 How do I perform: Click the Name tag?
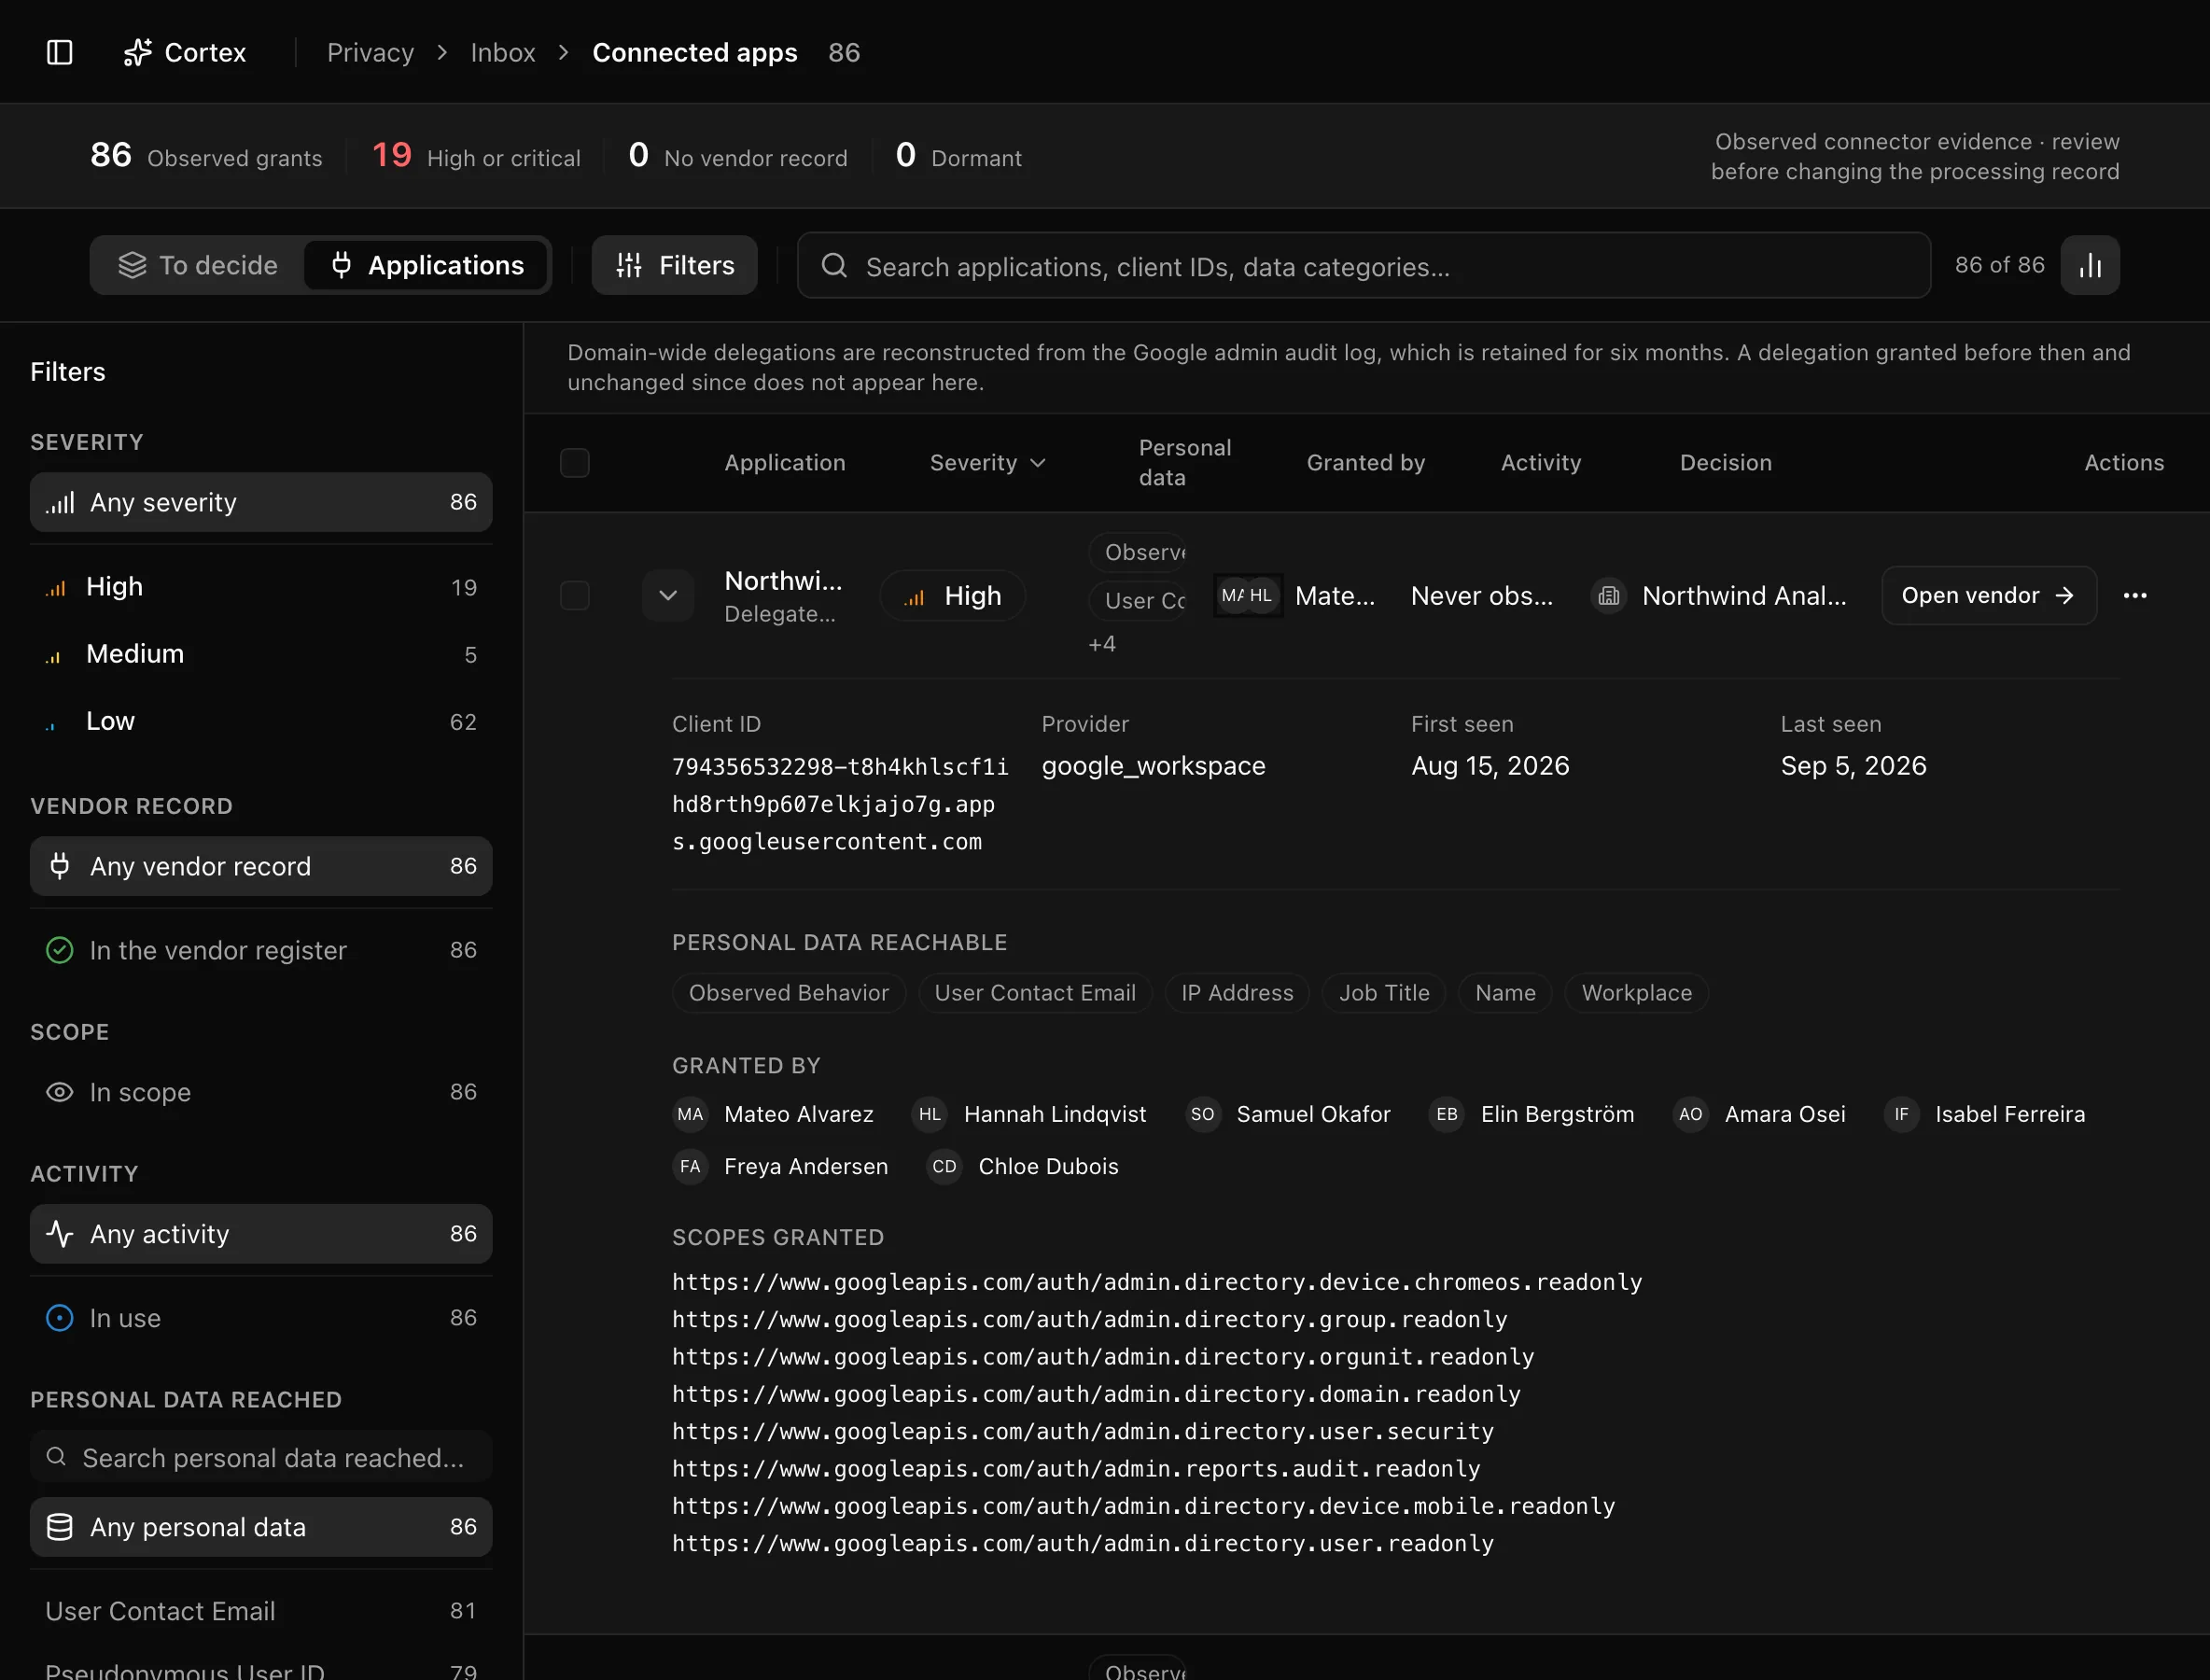tap(1505, 993)
